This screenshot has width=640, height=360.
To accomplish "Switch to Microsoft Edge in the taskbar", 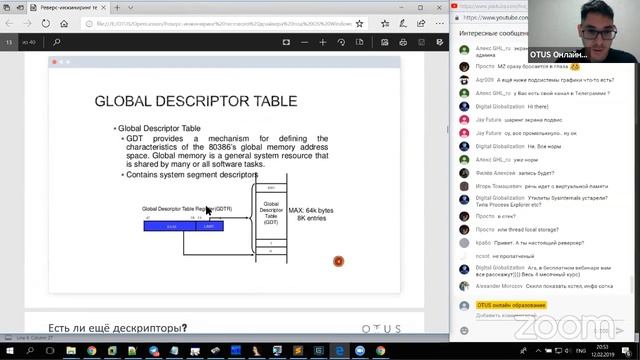I will click(339, 351).
